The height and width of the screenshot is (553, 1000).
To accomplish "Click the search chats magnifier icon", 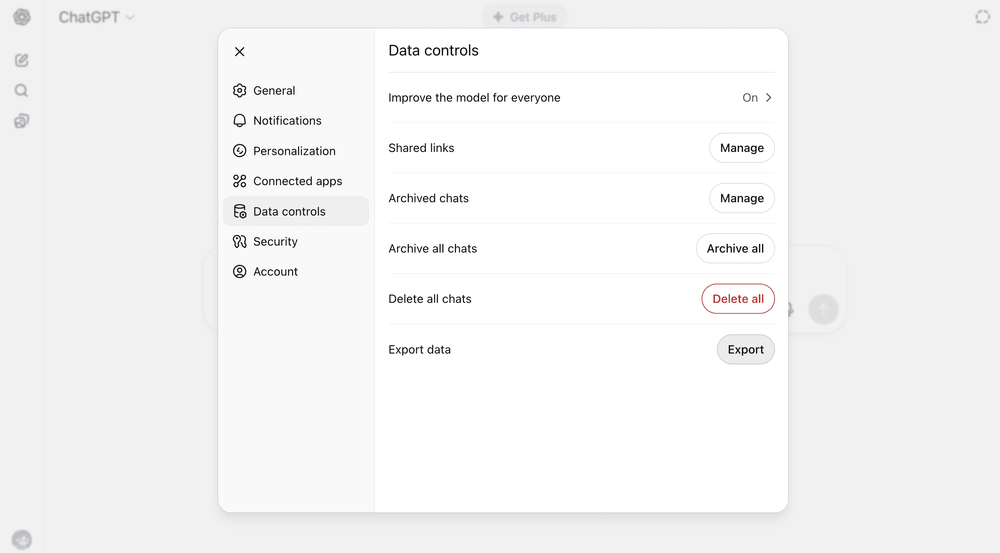I will click(22, 91).
